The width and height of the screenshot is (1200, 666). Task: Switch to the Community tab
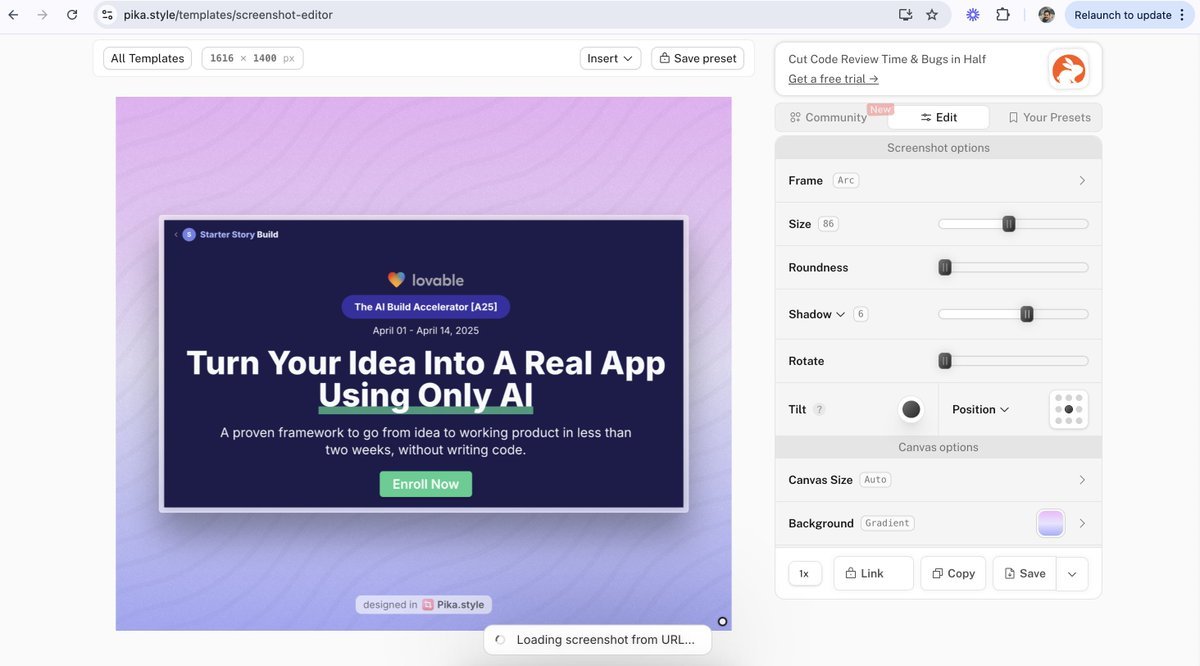coord(828,117)
